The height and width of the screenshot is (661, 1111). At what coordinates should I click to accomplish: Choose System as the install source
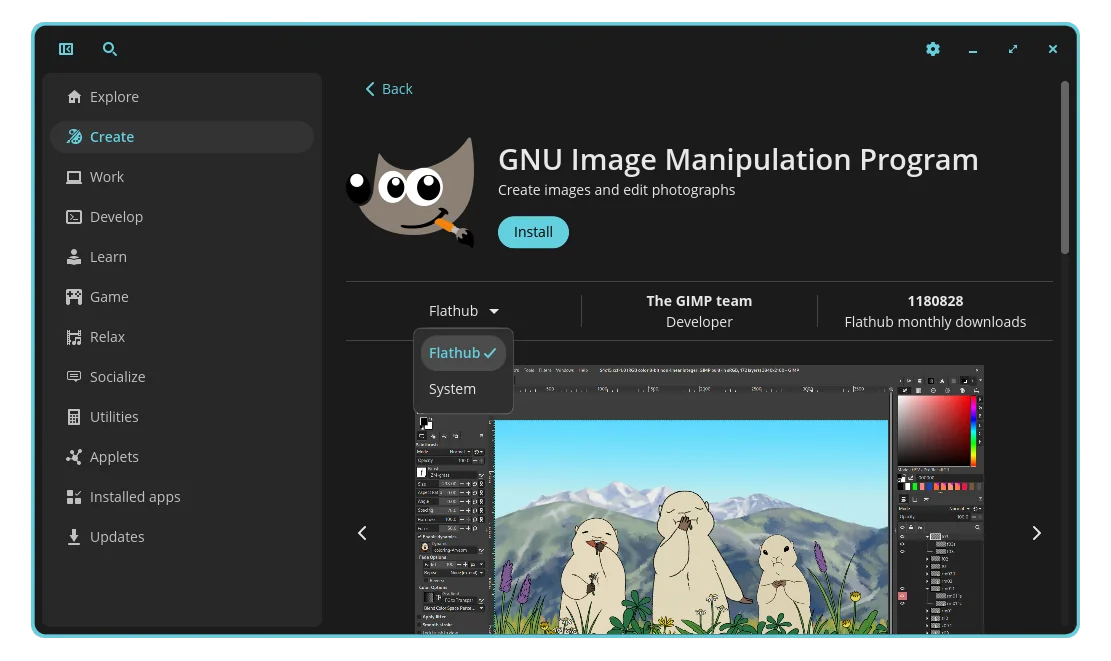[453, 389]
